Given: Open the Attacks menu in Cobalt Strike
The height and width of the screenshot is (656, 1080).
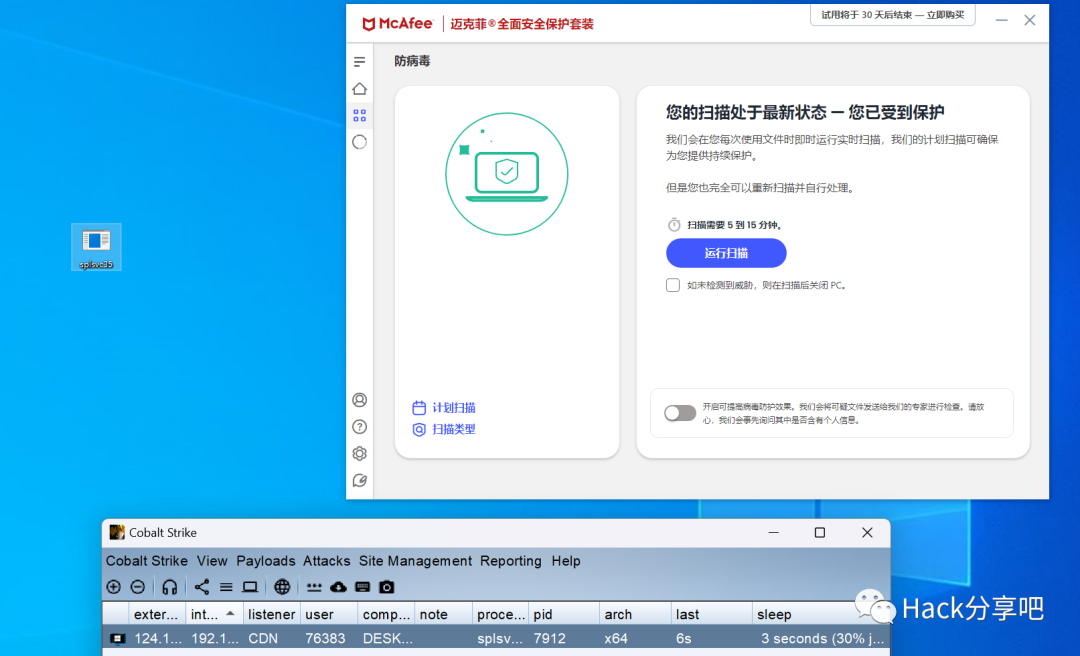Looking at the screenshot, I should [x=326, y=561].
